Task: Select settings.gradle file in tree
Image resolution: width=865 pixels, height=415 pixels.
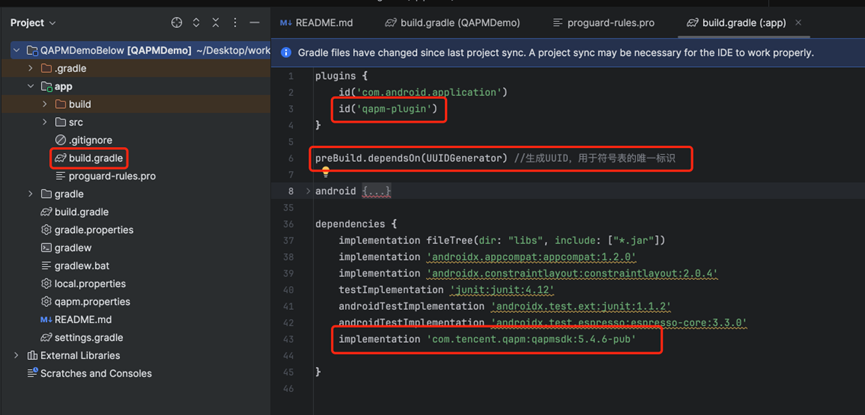Action: tap(88, 338)
